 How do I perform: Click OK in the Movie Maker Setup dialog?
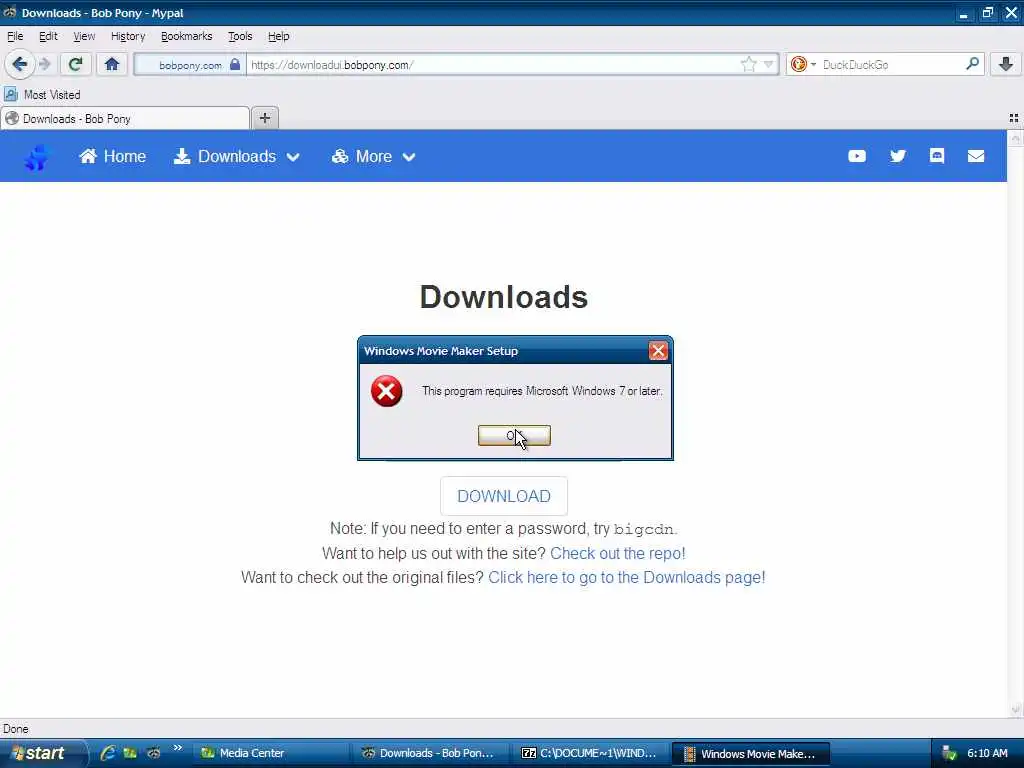coord(514,436)
